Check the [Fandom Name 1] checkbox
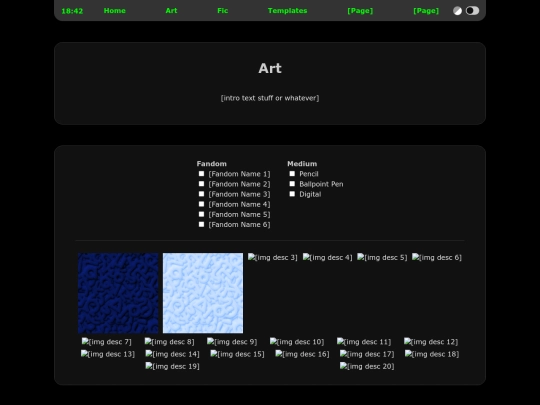The height and width of the screenshot is (405, 540). coord(201,174)
